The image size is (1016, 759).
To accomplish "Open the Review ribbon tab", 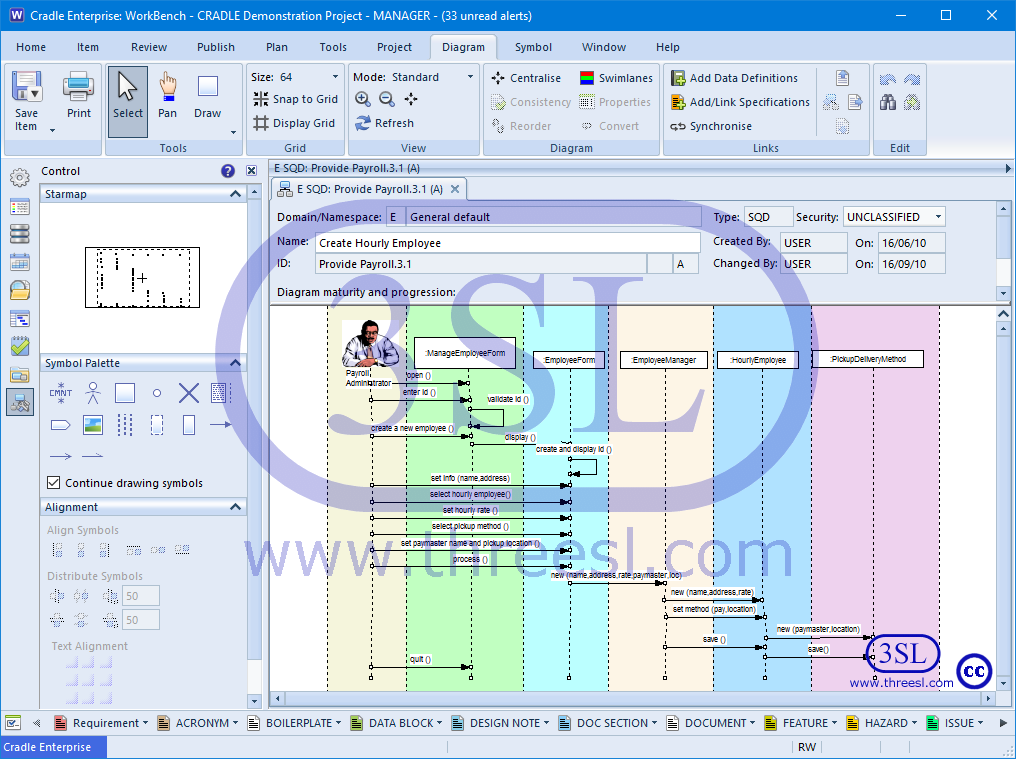I will 149,47.
